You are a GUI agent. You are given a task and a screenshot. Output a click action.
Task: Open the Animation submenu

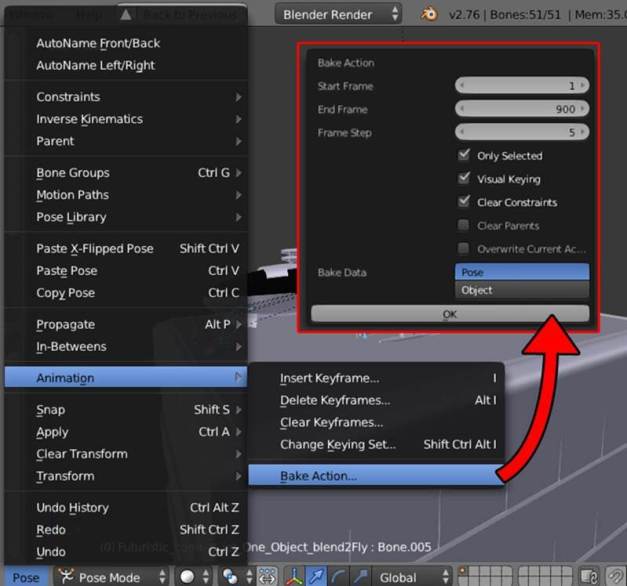tap(126, 378)
